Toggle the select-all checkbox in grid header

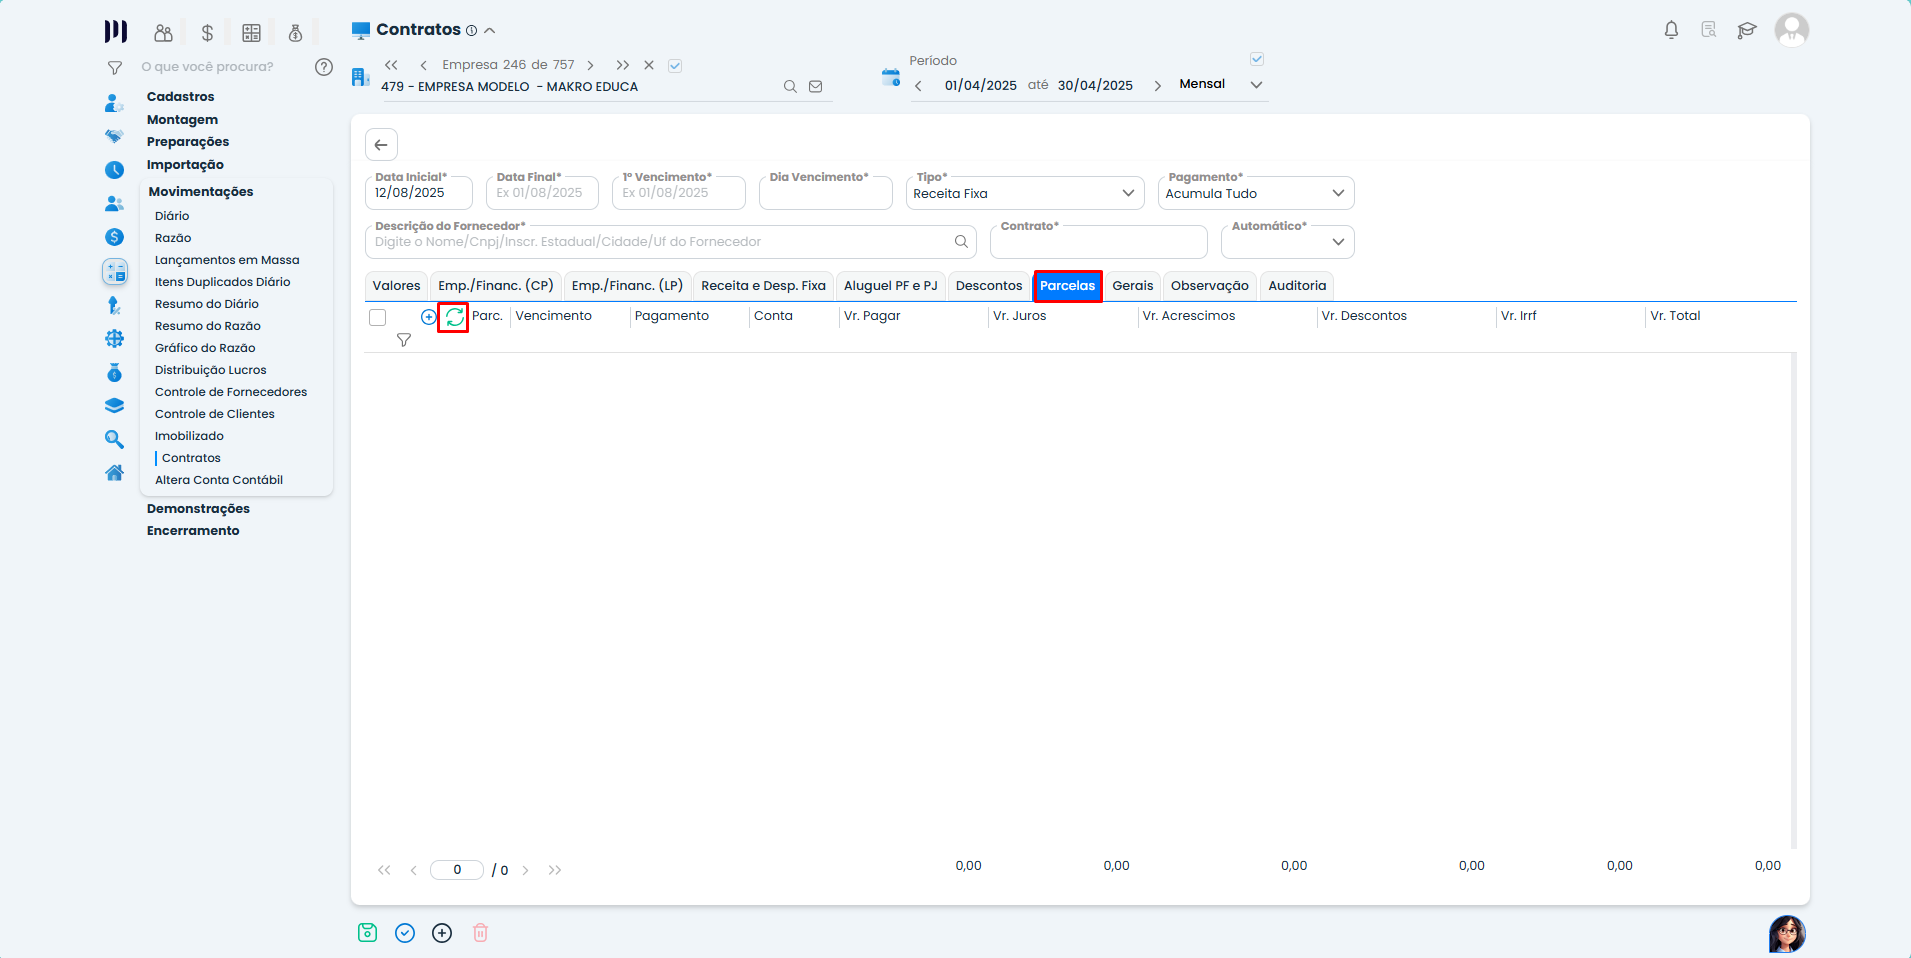[377, 318]
